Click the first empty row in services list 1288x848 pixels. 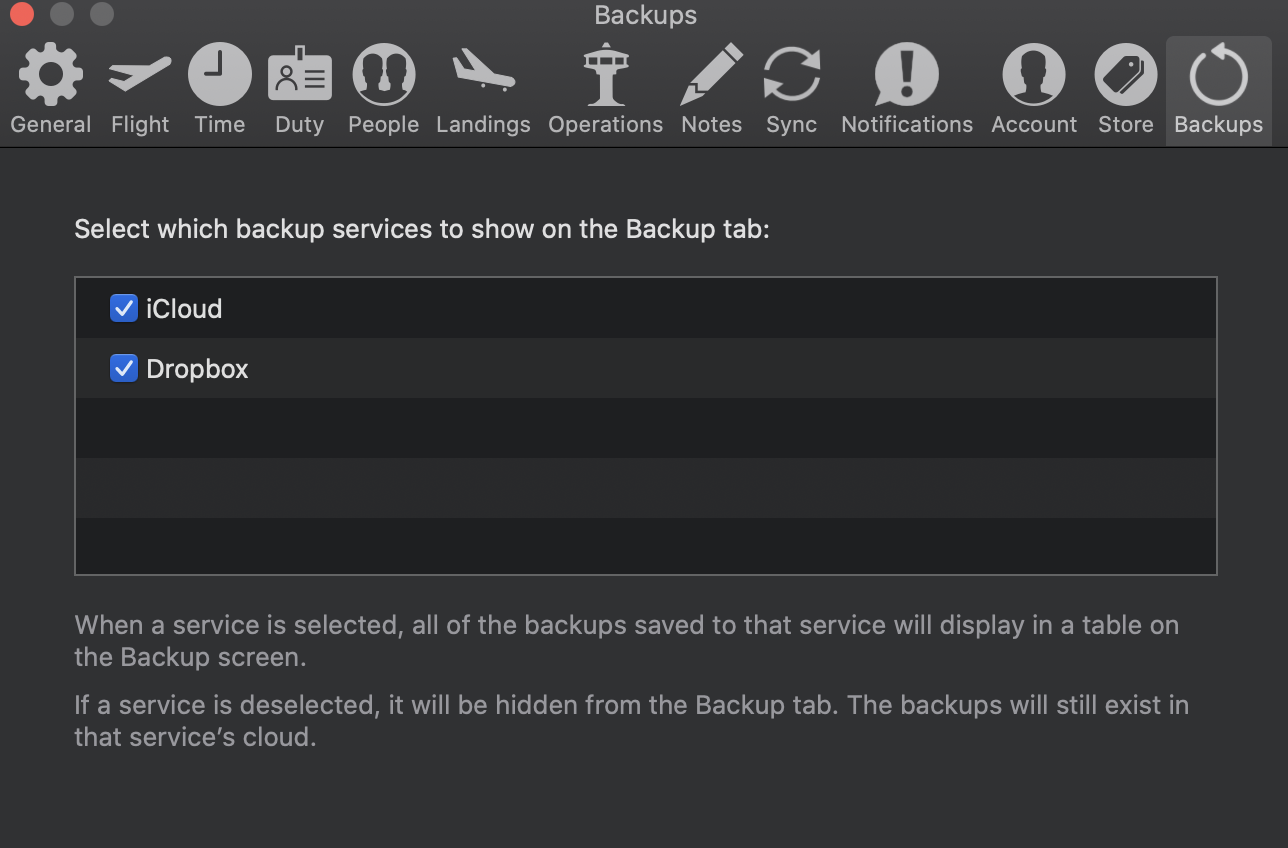pyautogui.click(x=646, y=428)
